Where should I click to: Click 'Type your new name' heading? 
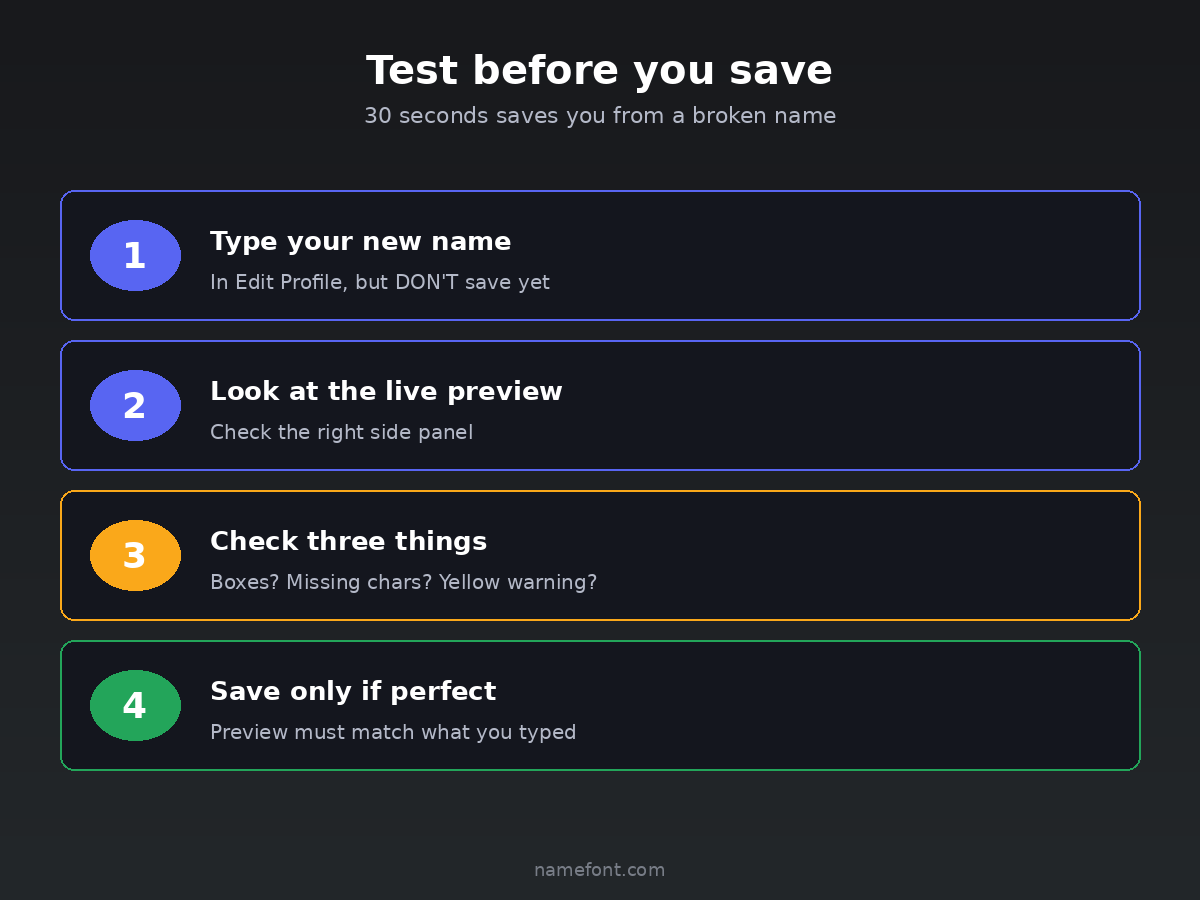pyautogui.click(x=360, y=242)
